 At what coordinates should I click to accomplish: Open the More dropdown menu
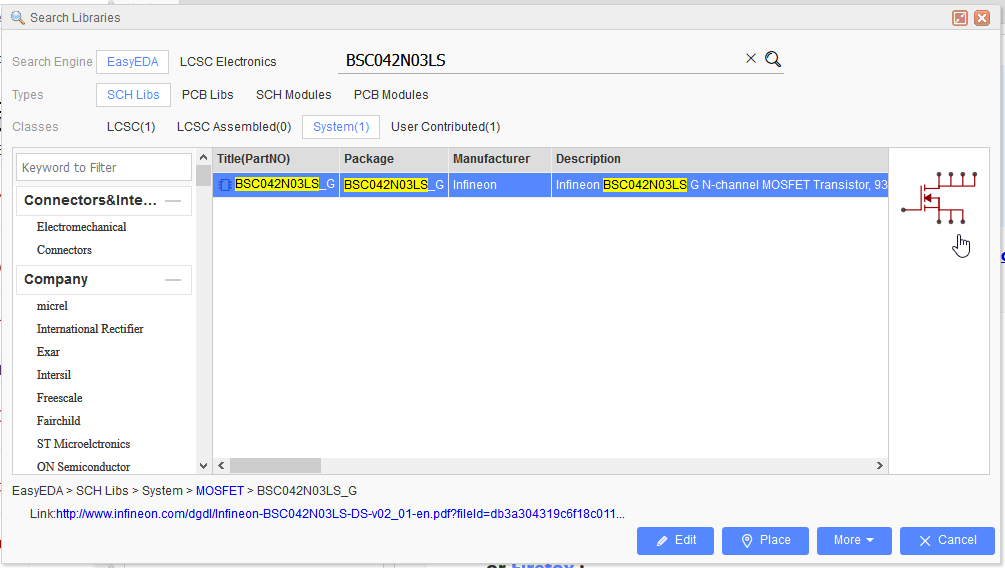(x=854, y=540)
